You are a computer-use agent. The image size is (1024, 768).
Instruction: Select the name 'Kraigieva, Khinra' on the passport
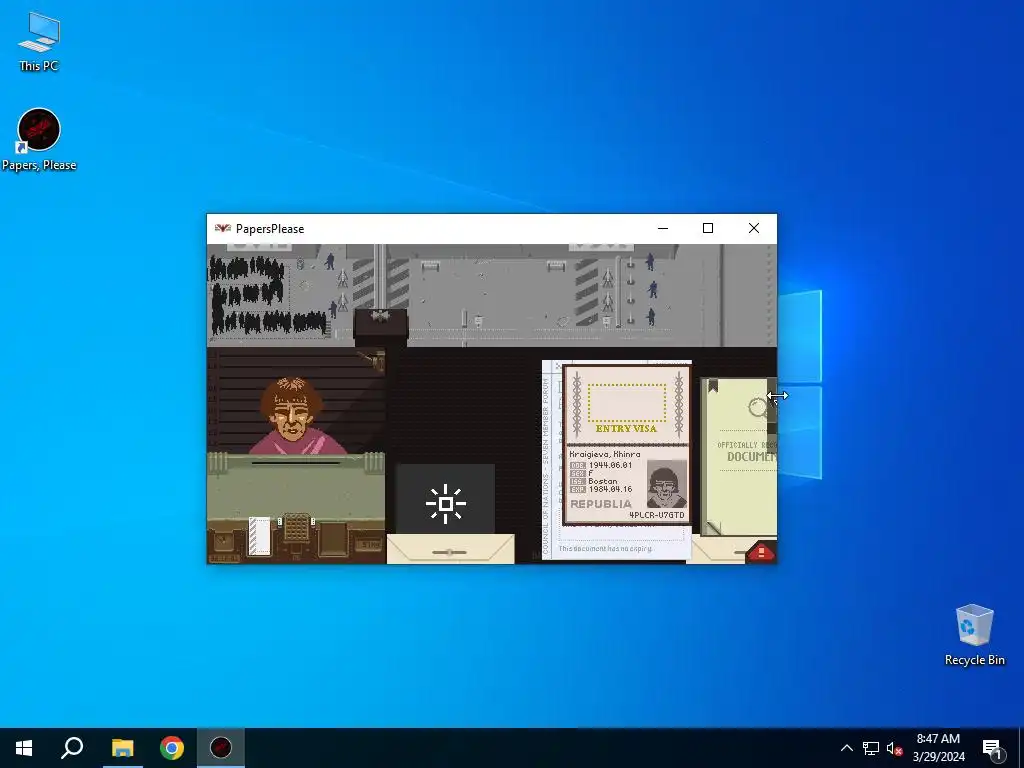point(605,454)
